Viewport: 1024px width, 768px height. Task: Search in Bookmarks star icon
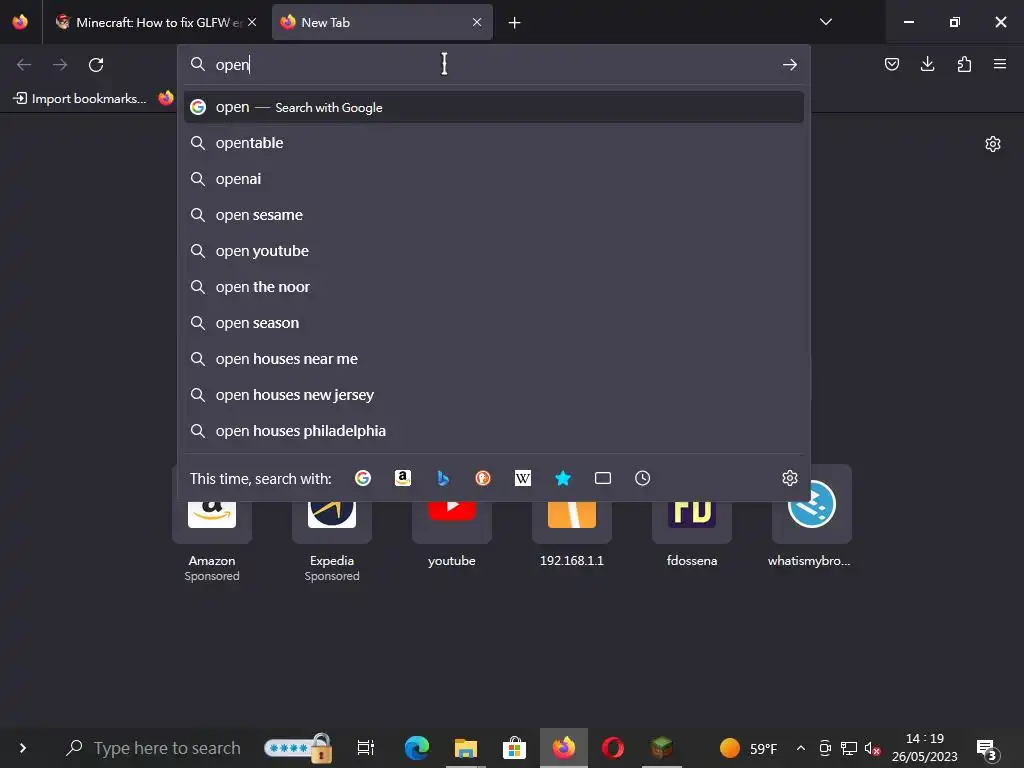coord(563,478)
